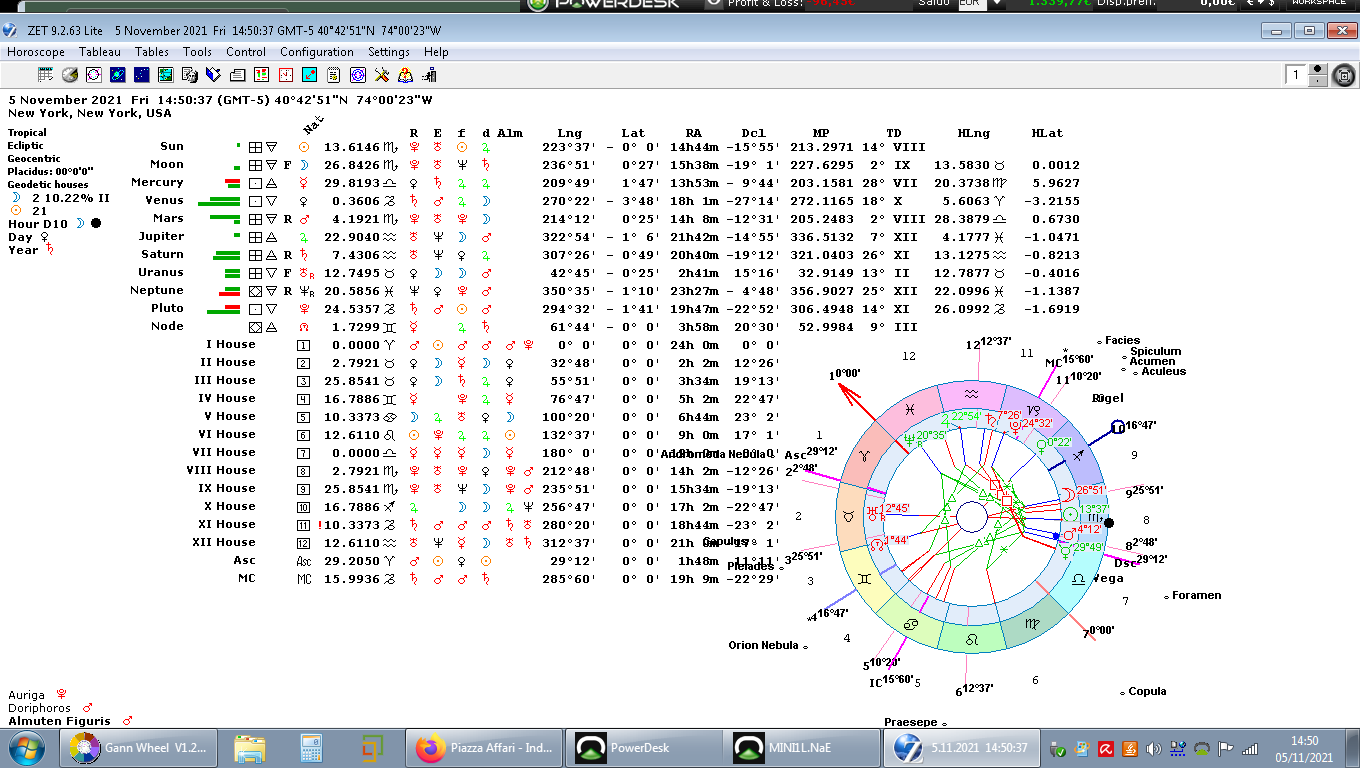Click the red clock toolbar icon
The image size is (1360, 768).
click(286, 75)
